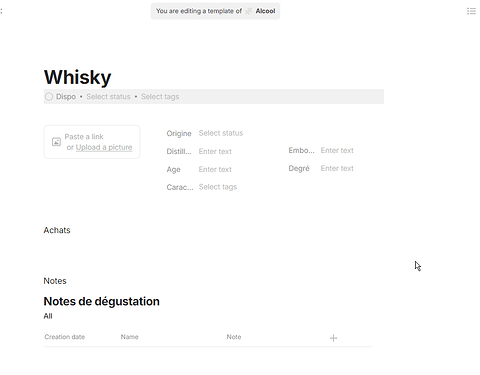Screen dimensions: 480x375
Task: Open Select tags dropdown in header row
Action: point(160,97)
